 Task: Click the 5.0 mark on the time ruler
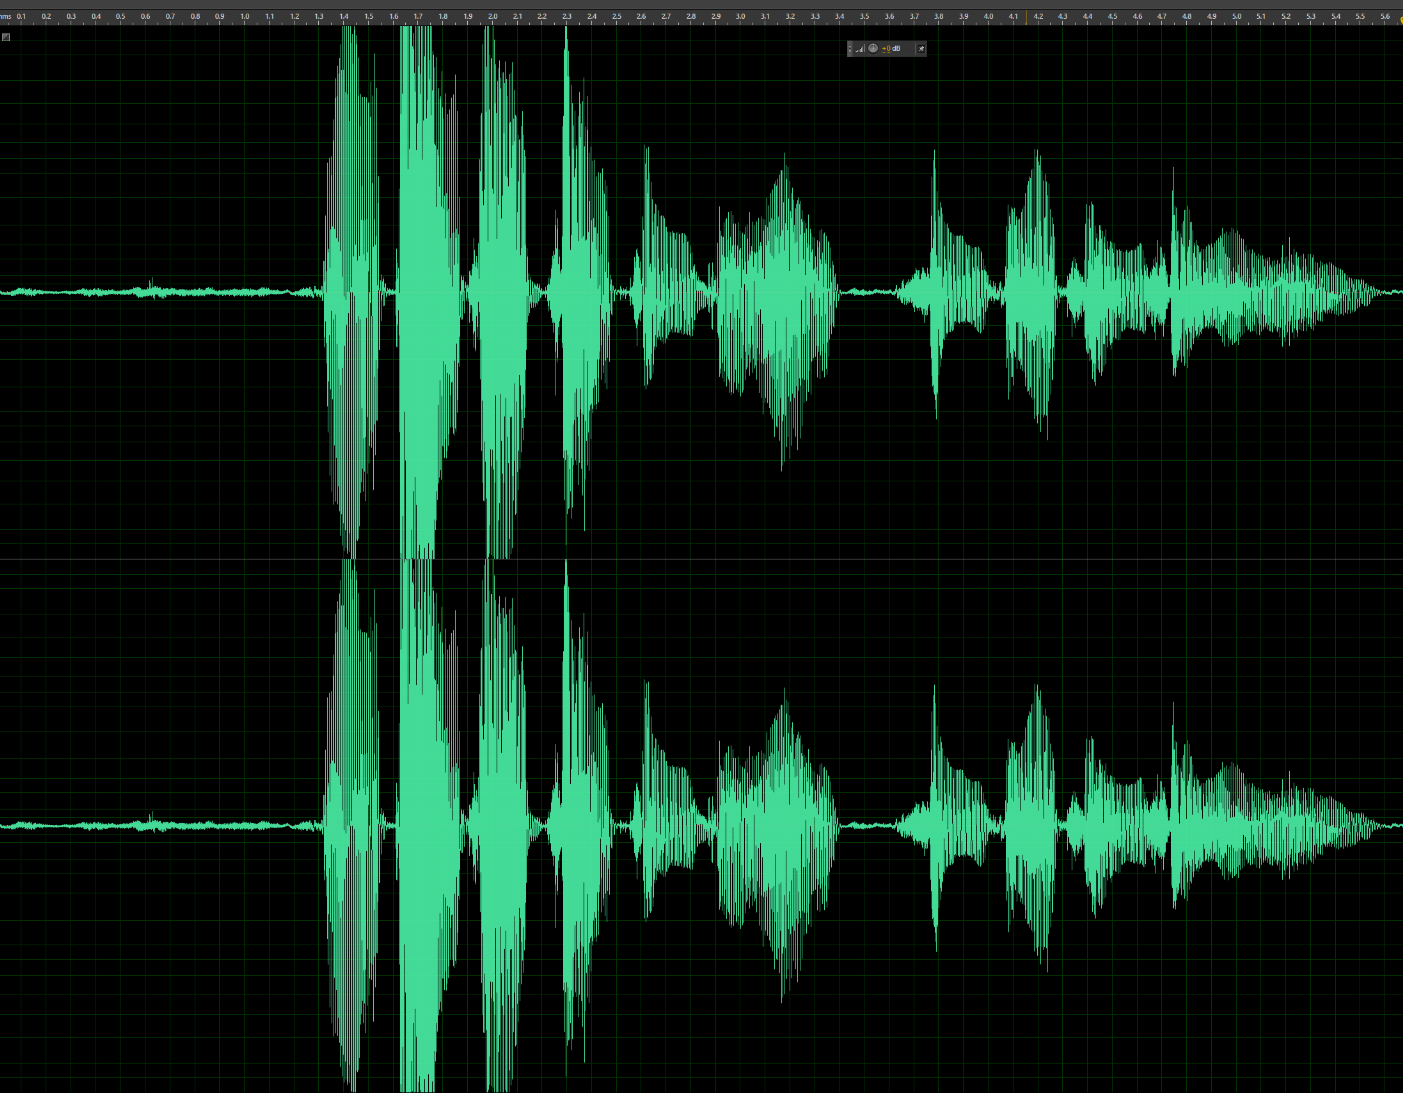(1236, 17)
